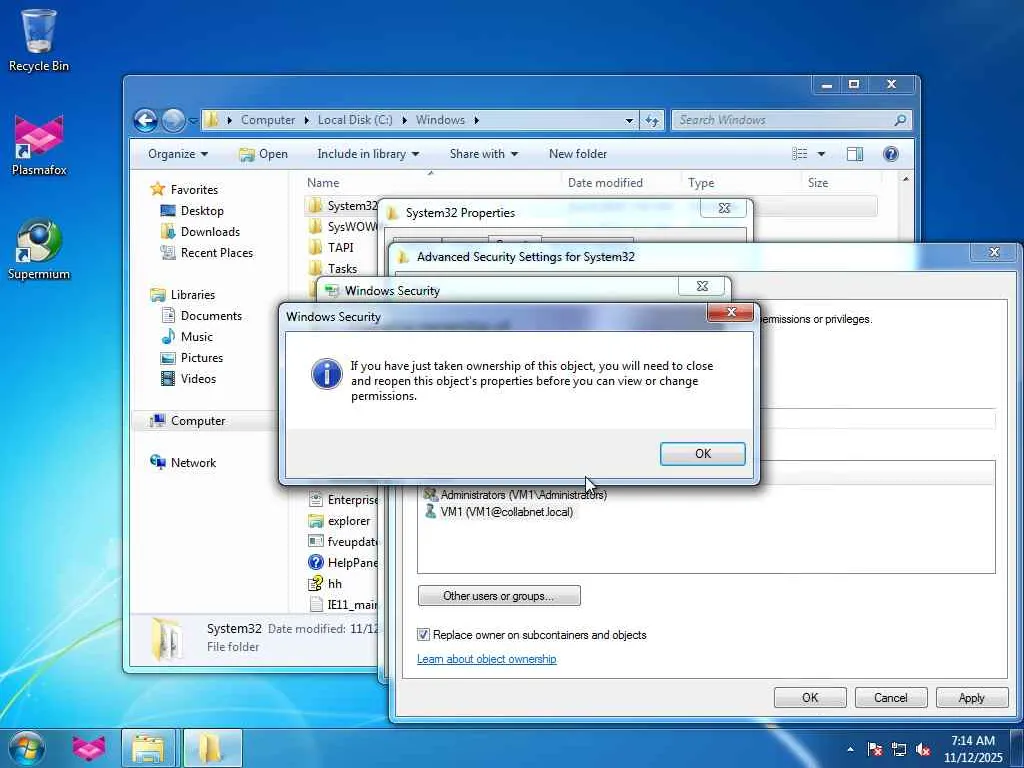
Task: Open the Videos library
Action: pyautogui.click(x=198, y=379)
